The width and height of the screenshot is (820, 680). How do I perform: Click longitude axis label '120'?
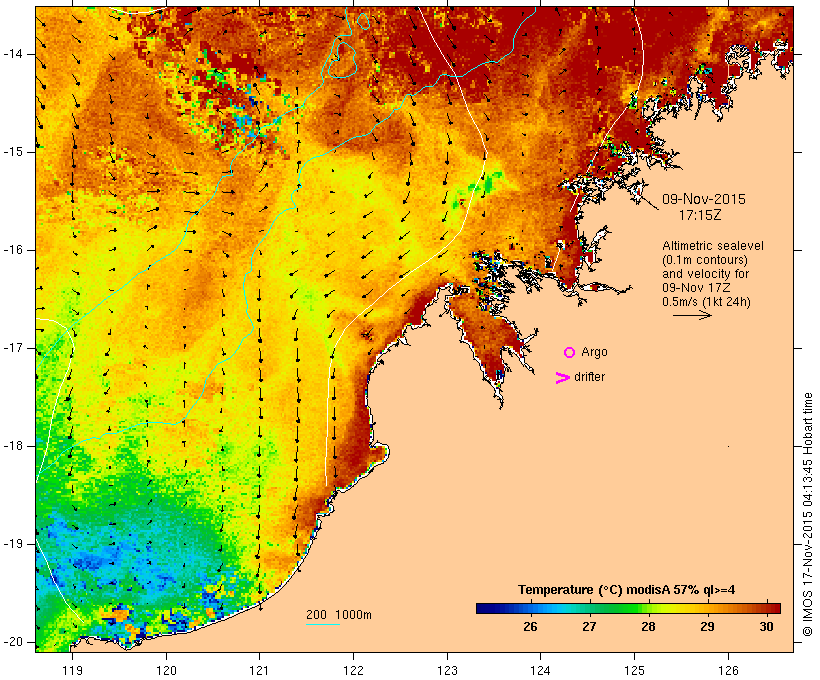click(x=166, y=670)
